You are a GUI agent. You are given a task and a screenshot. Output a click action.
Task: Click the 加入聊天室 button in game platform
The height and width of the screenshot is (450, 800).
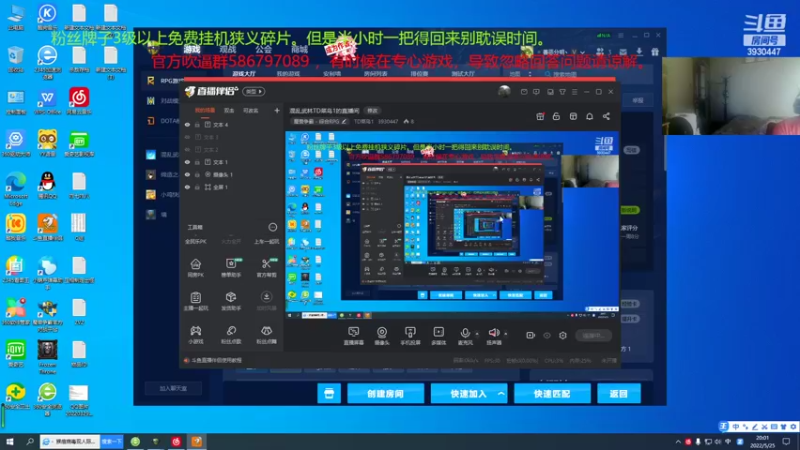coord(173,389)
